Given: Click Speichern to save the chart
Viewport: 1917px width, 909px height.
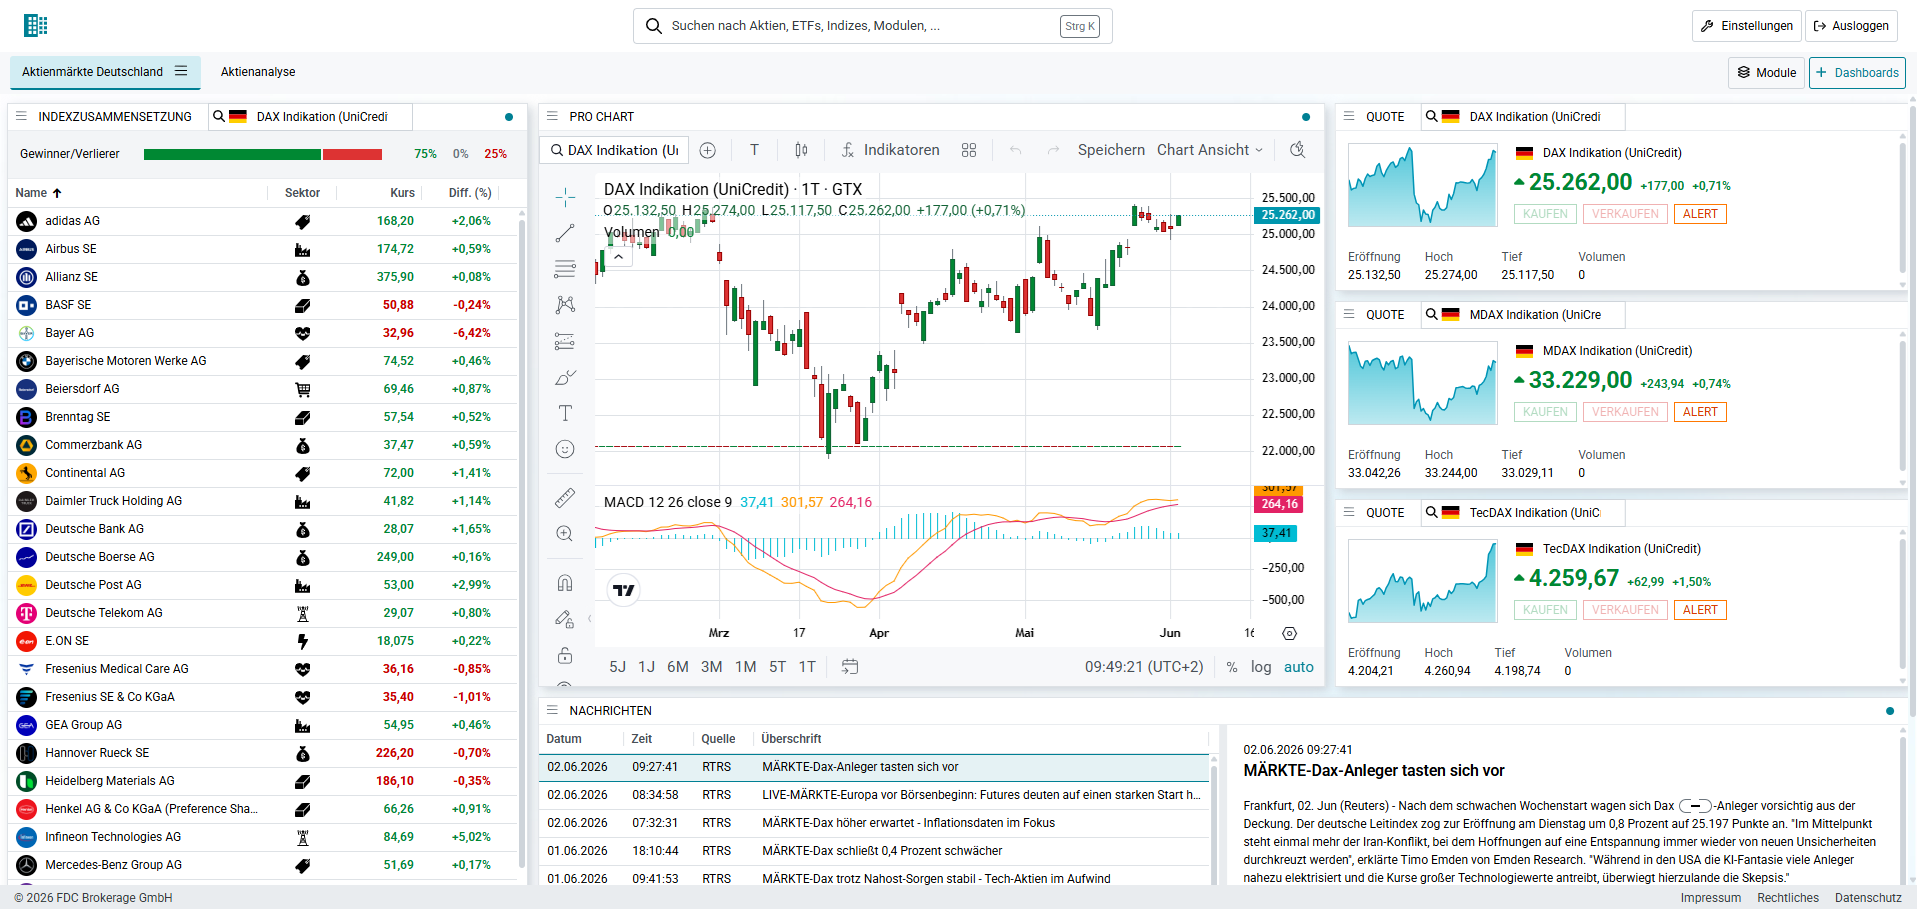Looking at the screenshot, I should (1111, 150).
